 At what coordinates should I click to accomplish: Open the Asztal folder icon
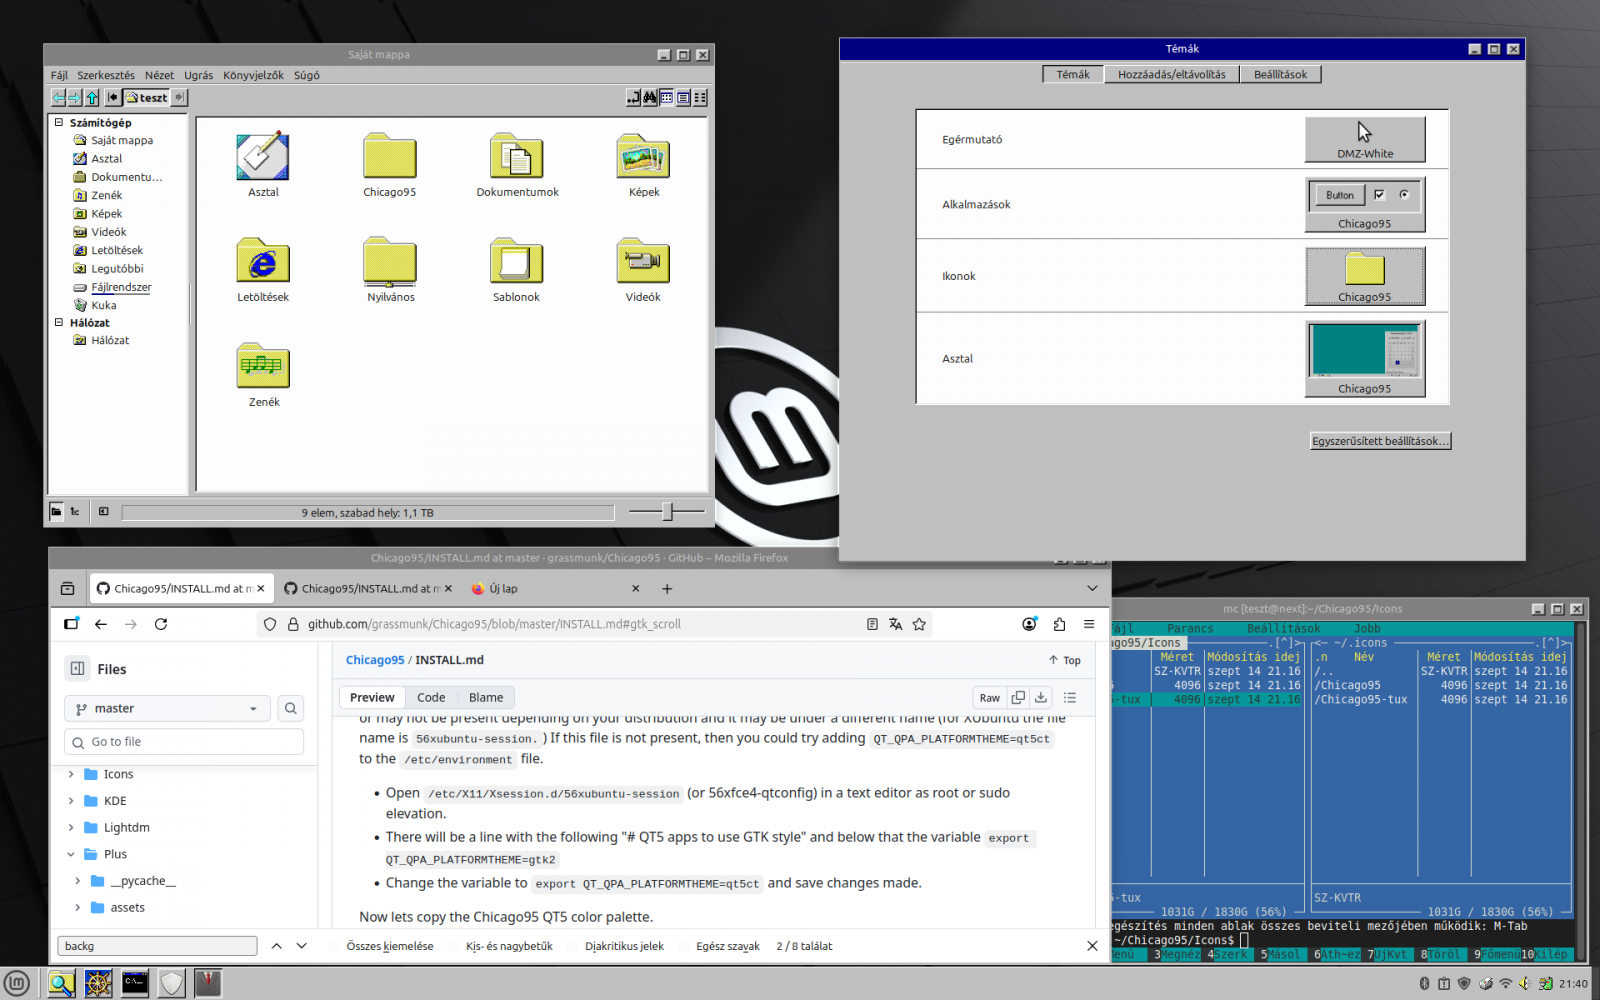pos(263,165)
